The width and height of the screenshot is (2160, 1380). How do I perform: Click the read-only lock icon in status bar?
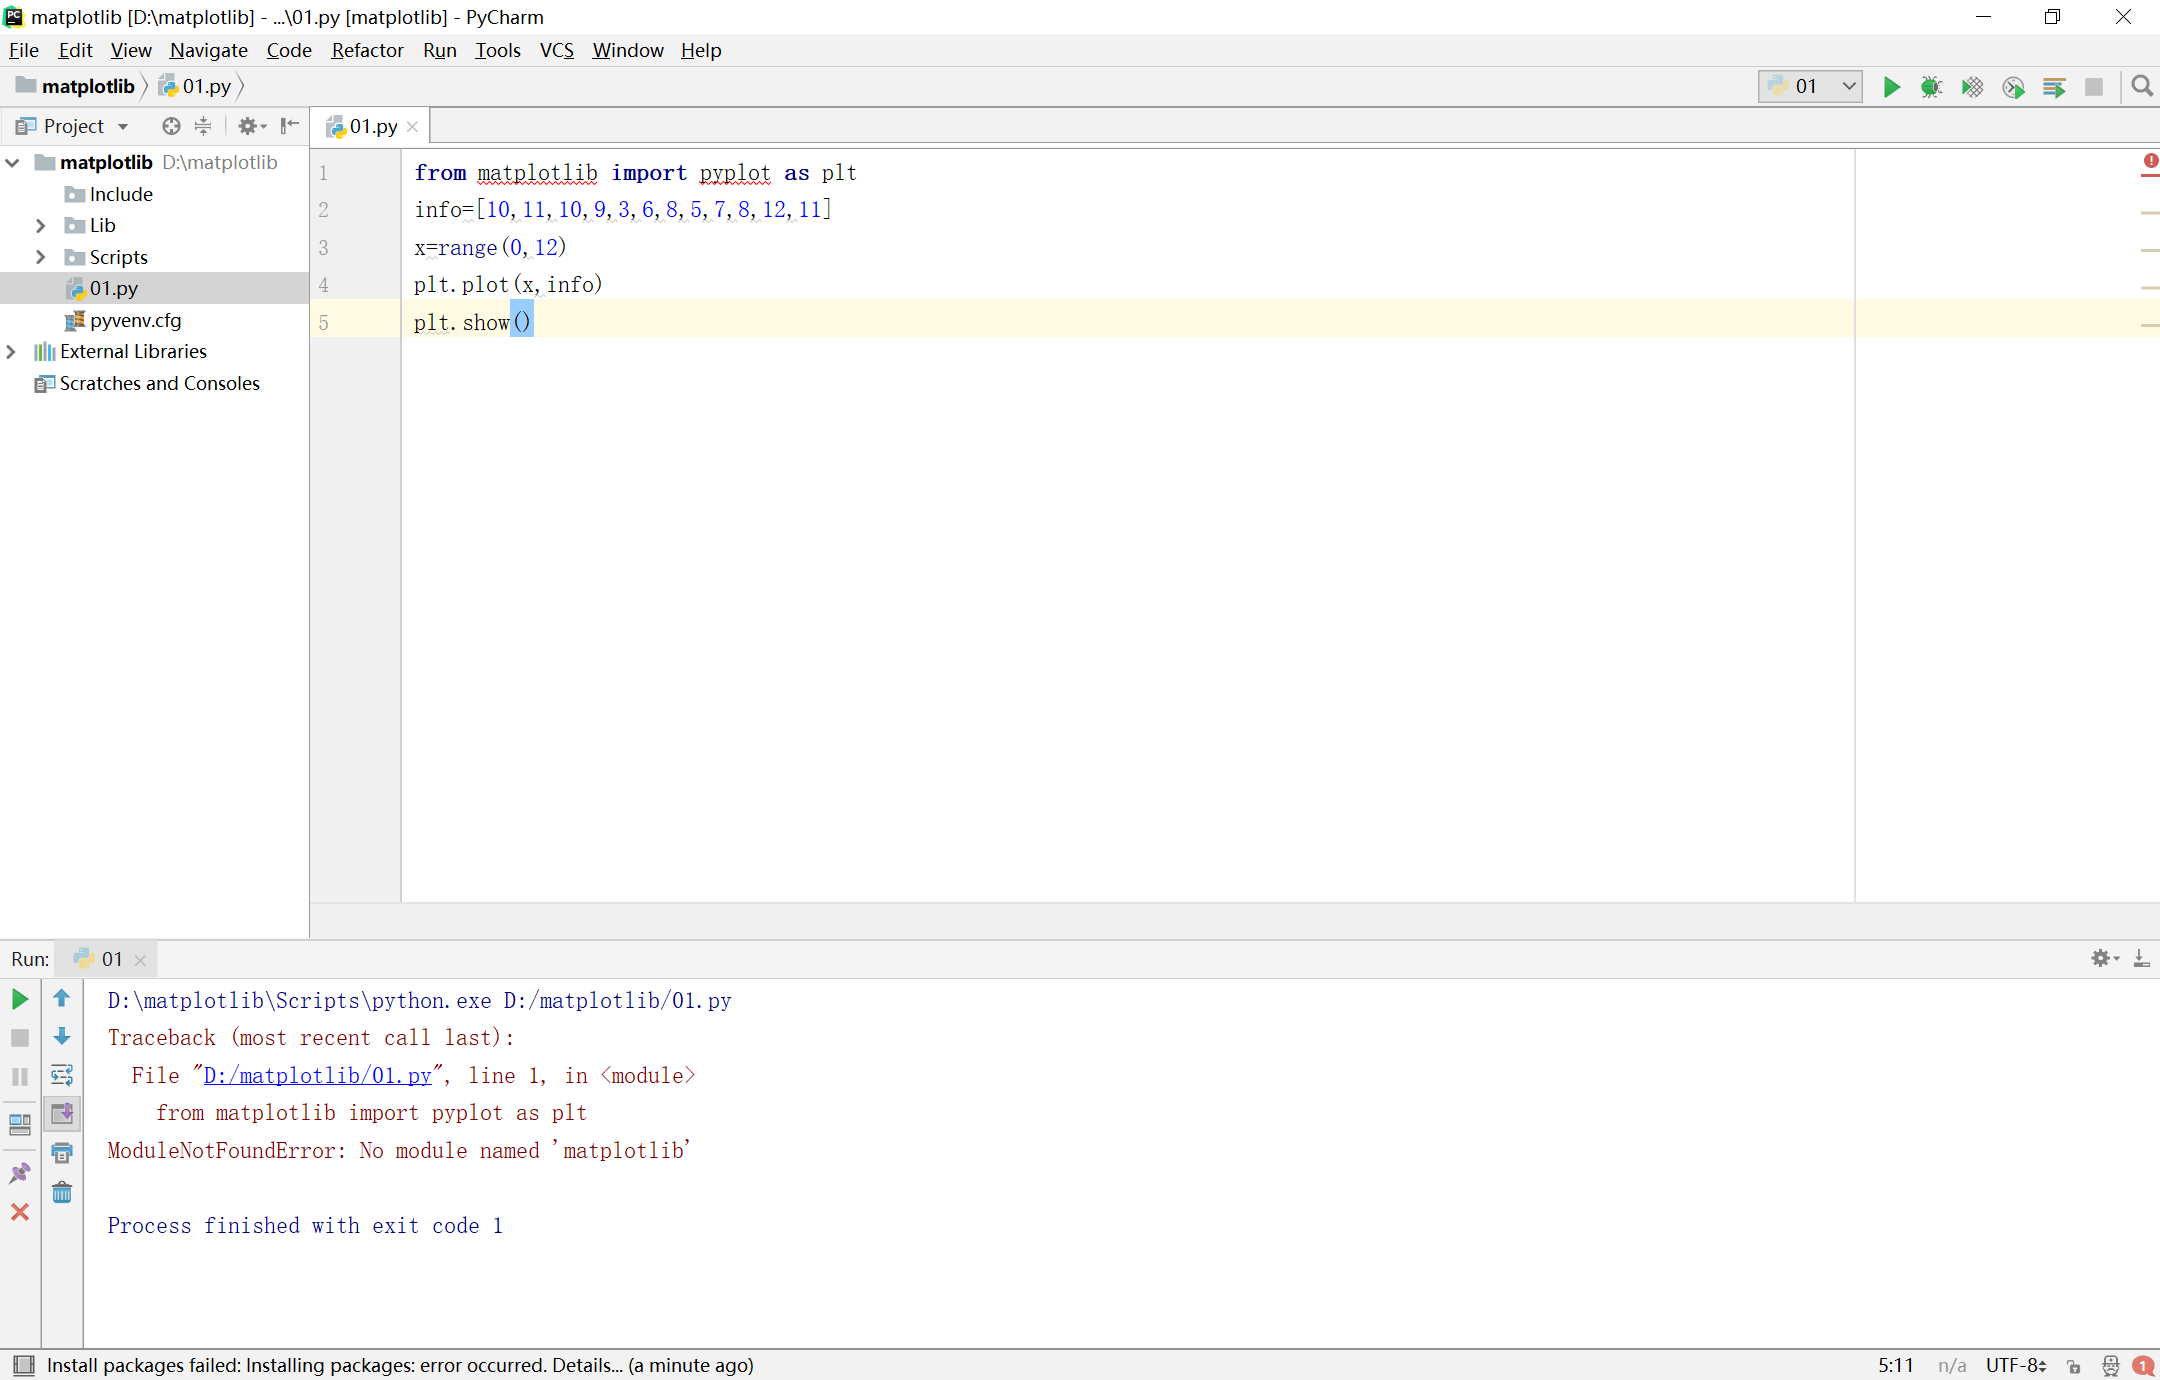(2073, 1366)
